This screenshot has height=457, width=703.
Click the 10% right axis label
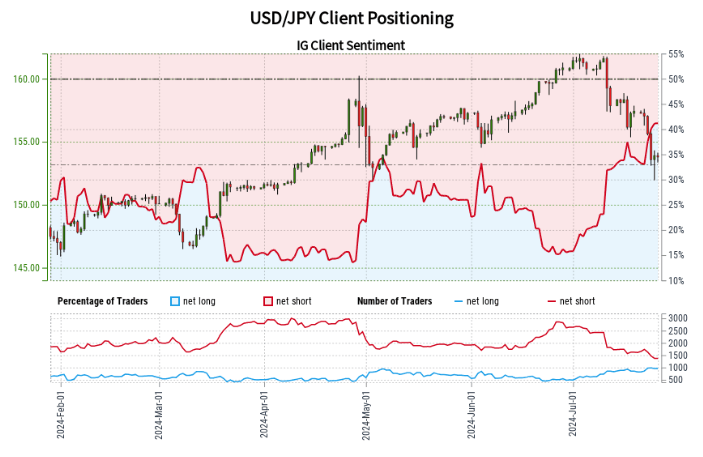tap(676, 281)
